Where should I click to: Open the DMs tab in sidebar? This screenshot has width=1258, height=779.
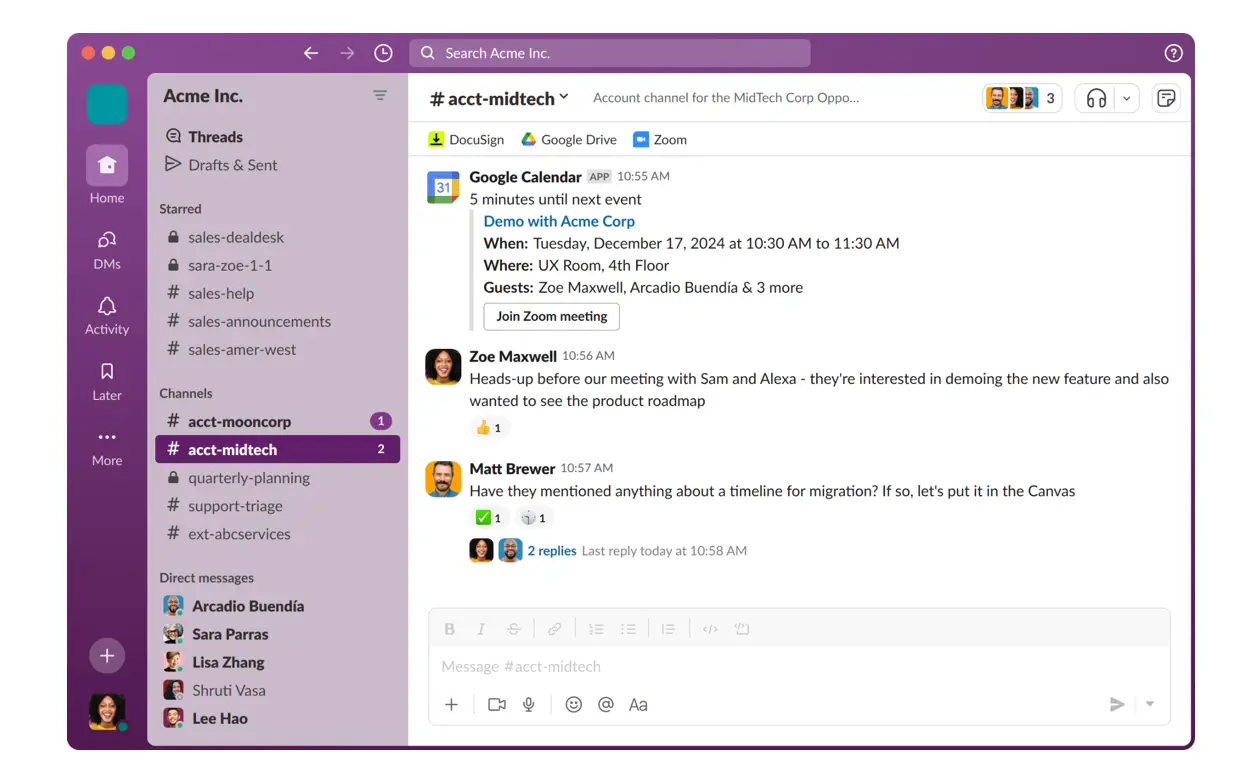(x=107, y=249)
